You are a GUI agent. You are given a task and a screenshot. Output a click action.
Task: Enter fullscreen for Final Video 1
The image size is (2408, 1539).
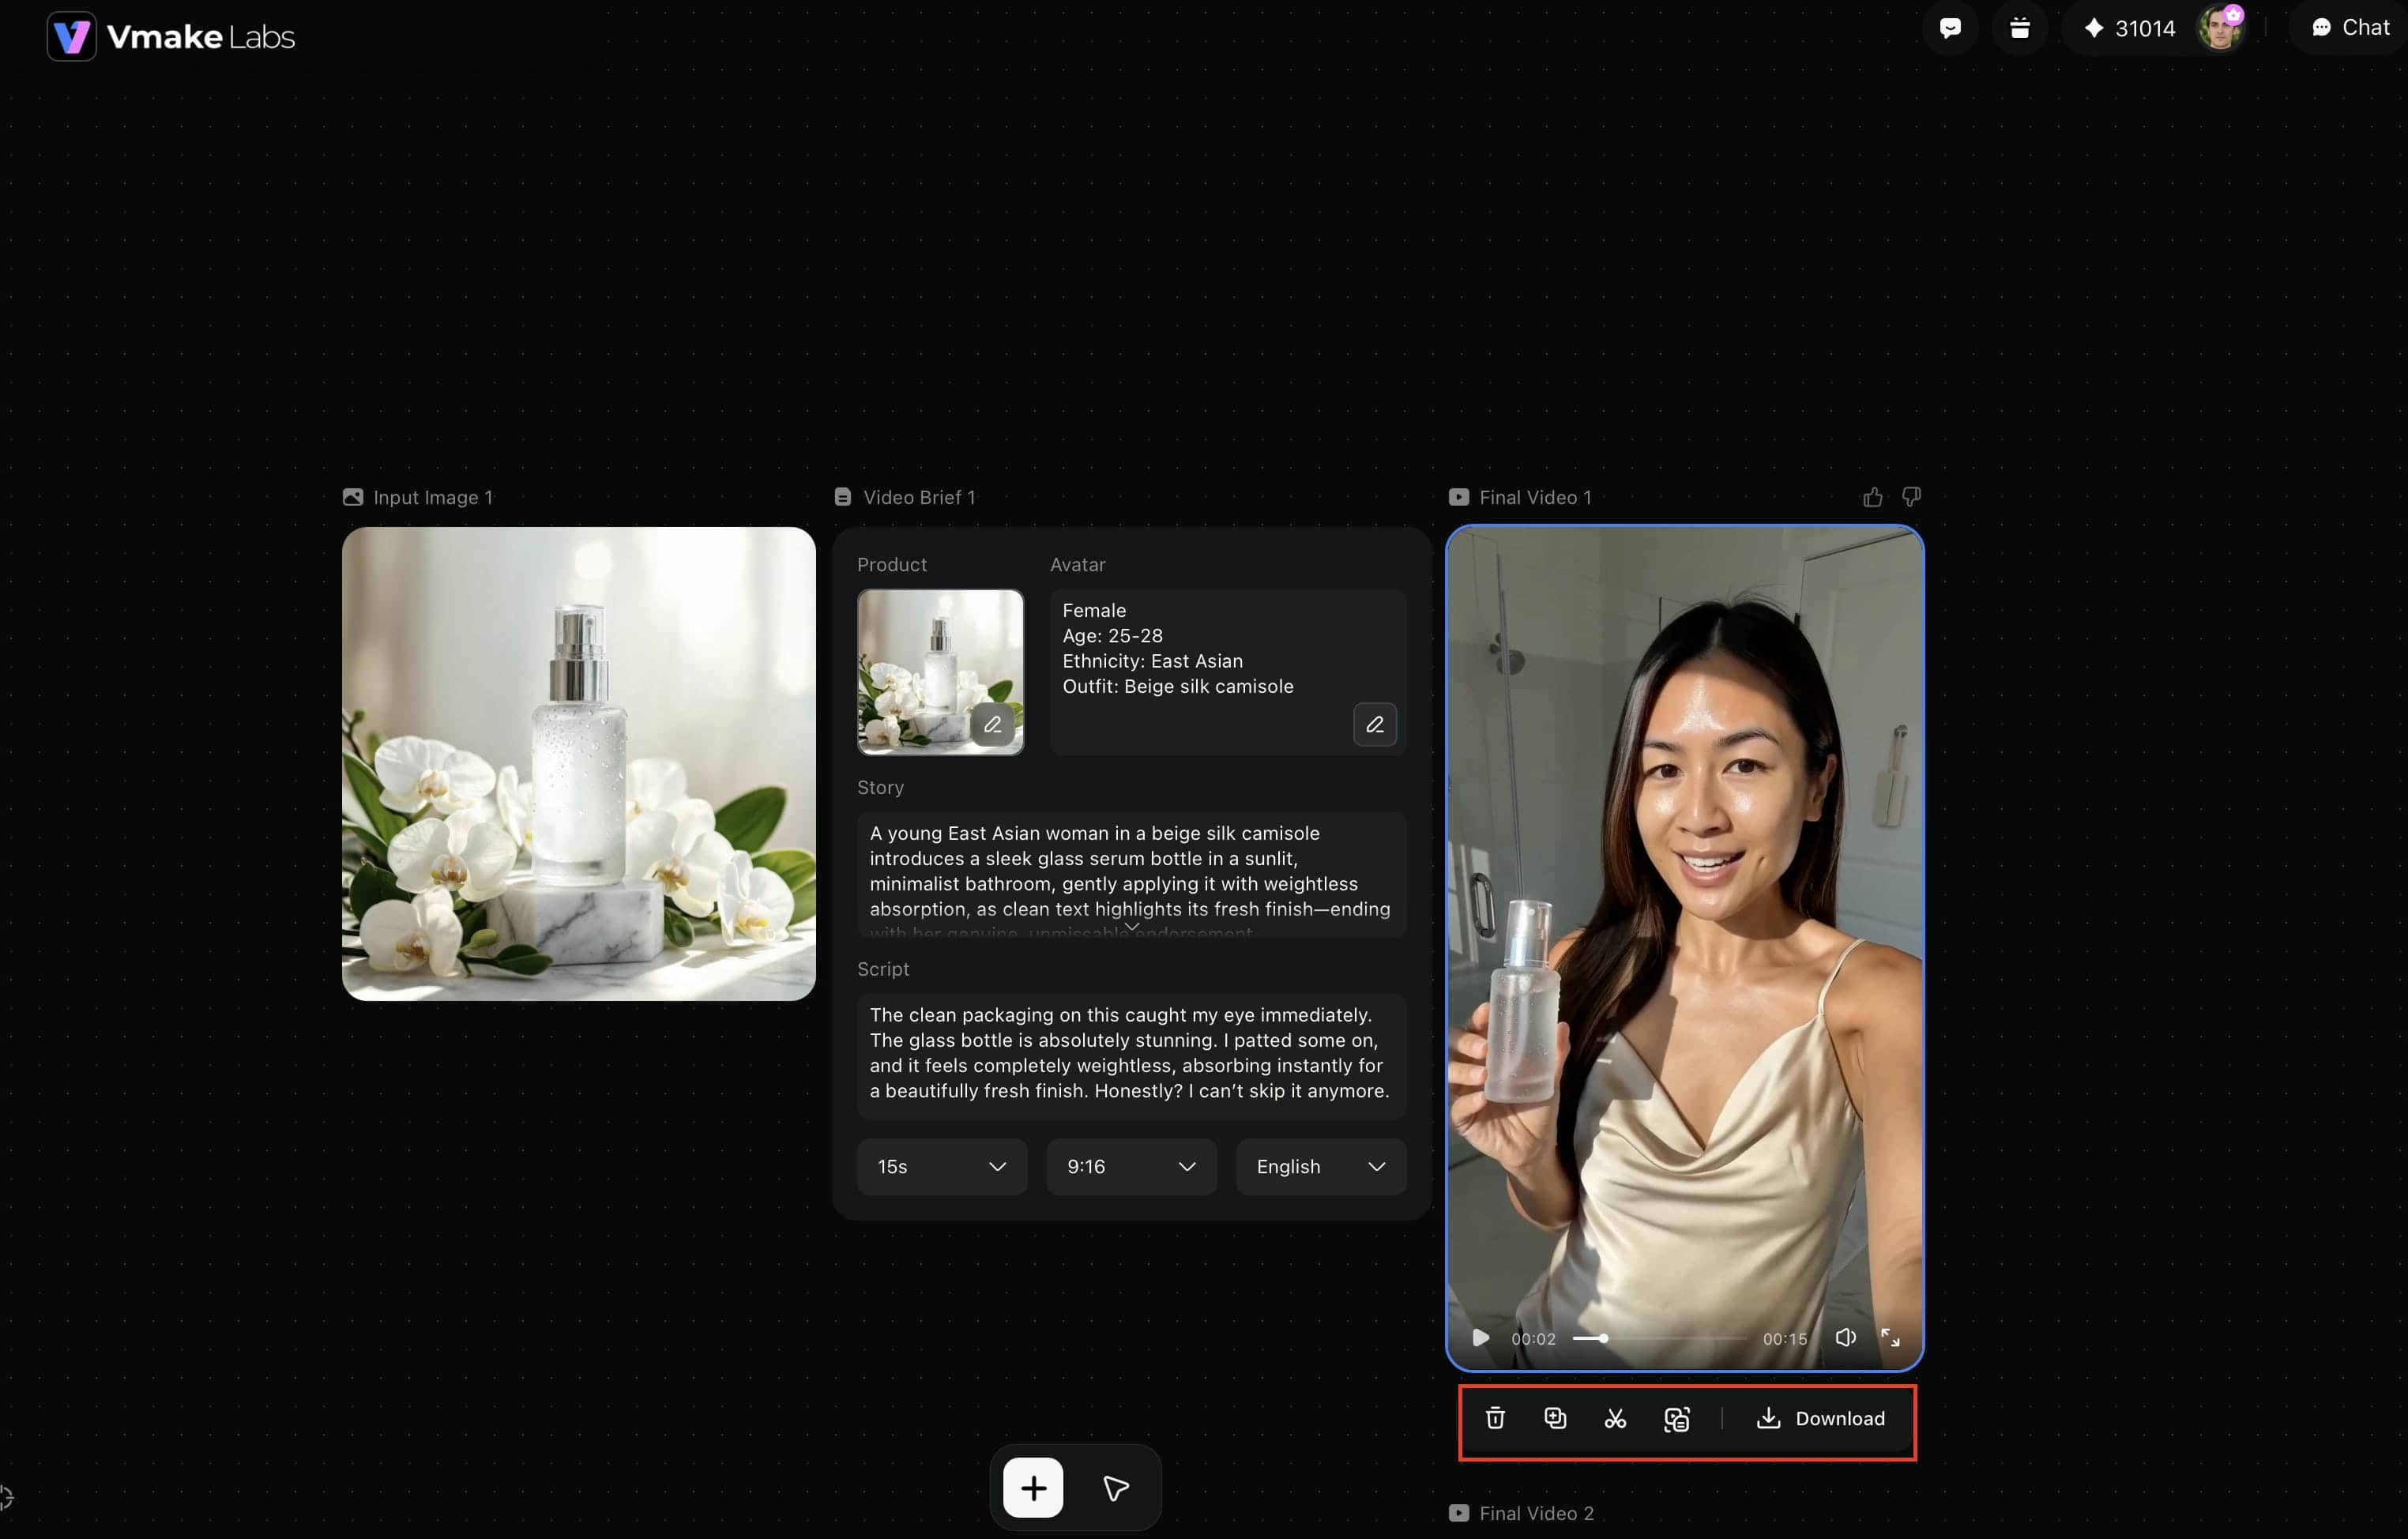(1890, 1338)
